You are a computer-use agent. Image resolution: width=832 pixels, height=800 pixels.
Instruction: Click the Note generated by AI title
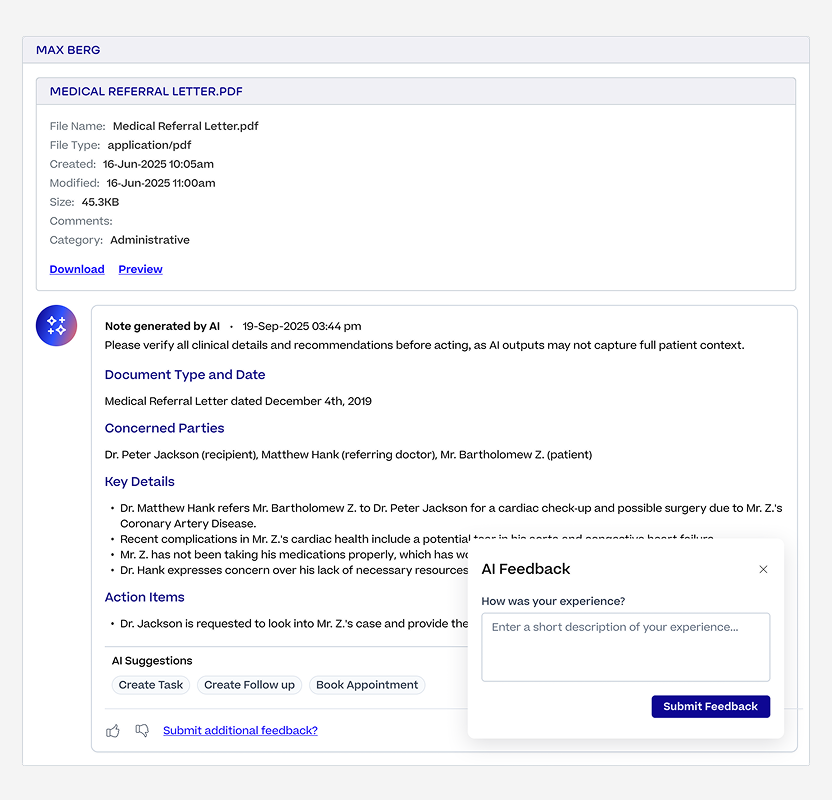coord(162,326)
